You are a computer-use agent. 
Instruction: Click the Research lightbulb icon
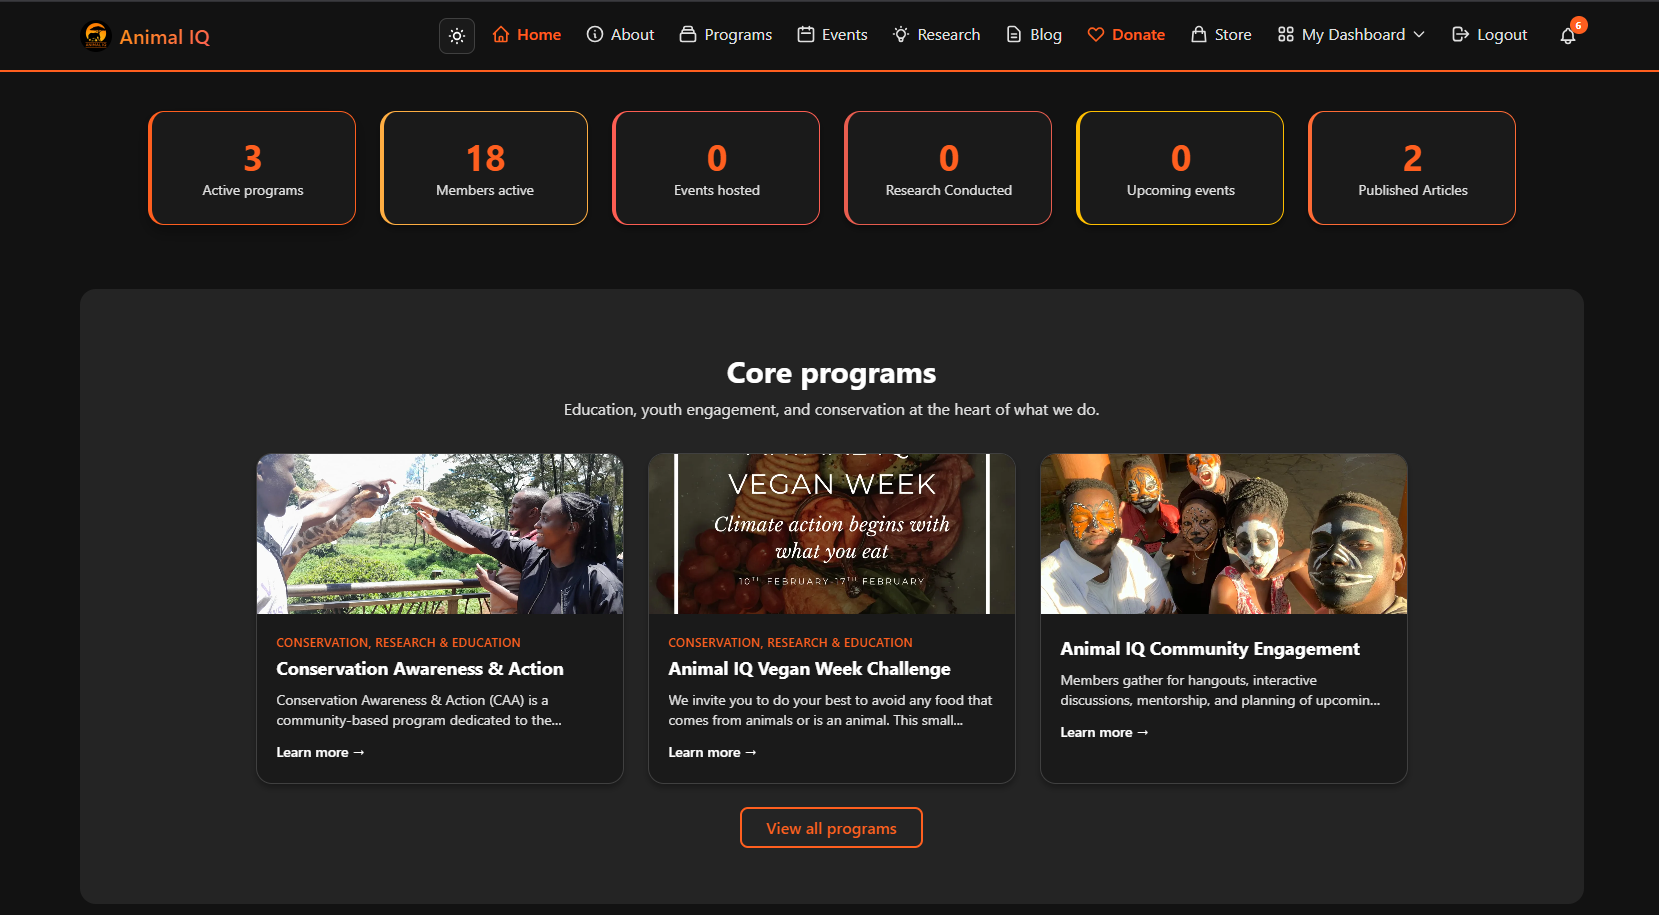pyautogui.click(x=901, y=34)
